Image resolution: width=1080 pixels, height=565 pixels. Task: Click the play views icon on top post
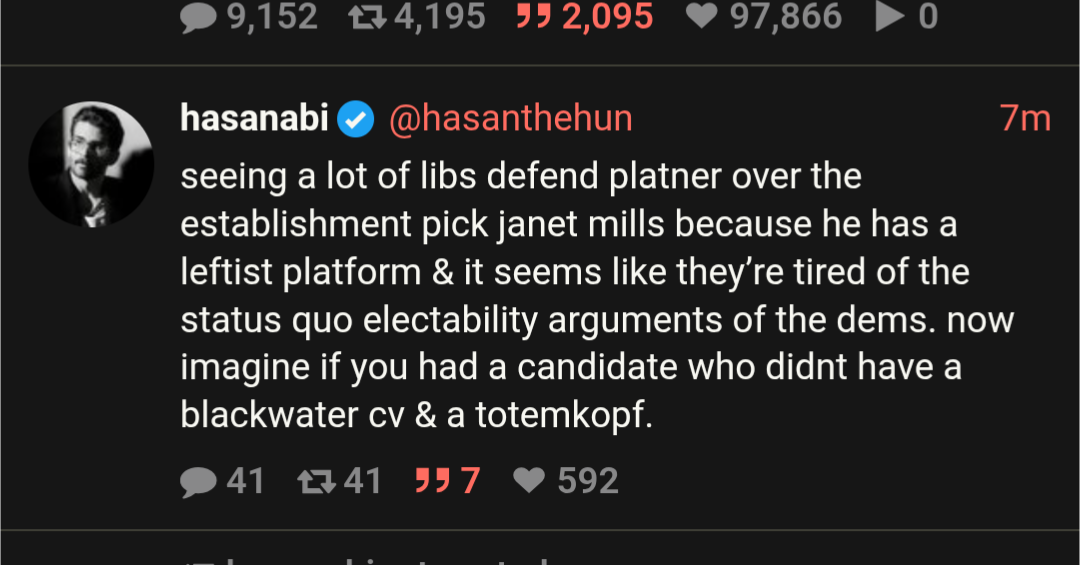pos(889,17)
